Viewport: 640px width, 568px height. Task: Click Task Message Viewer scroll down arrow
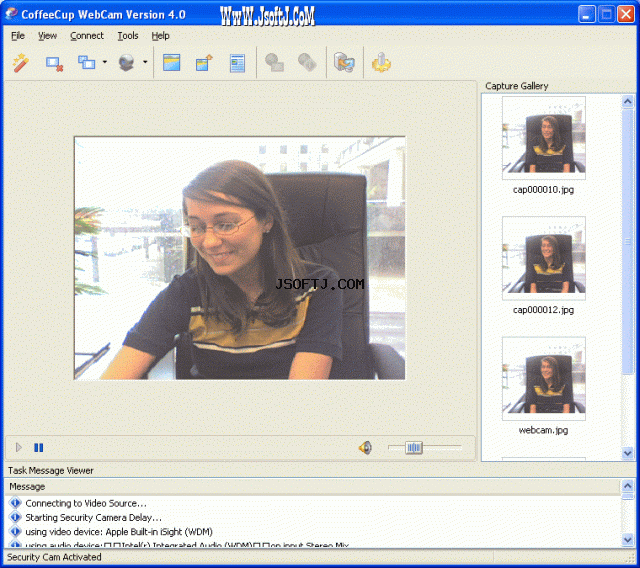click(x=628, y=540)
